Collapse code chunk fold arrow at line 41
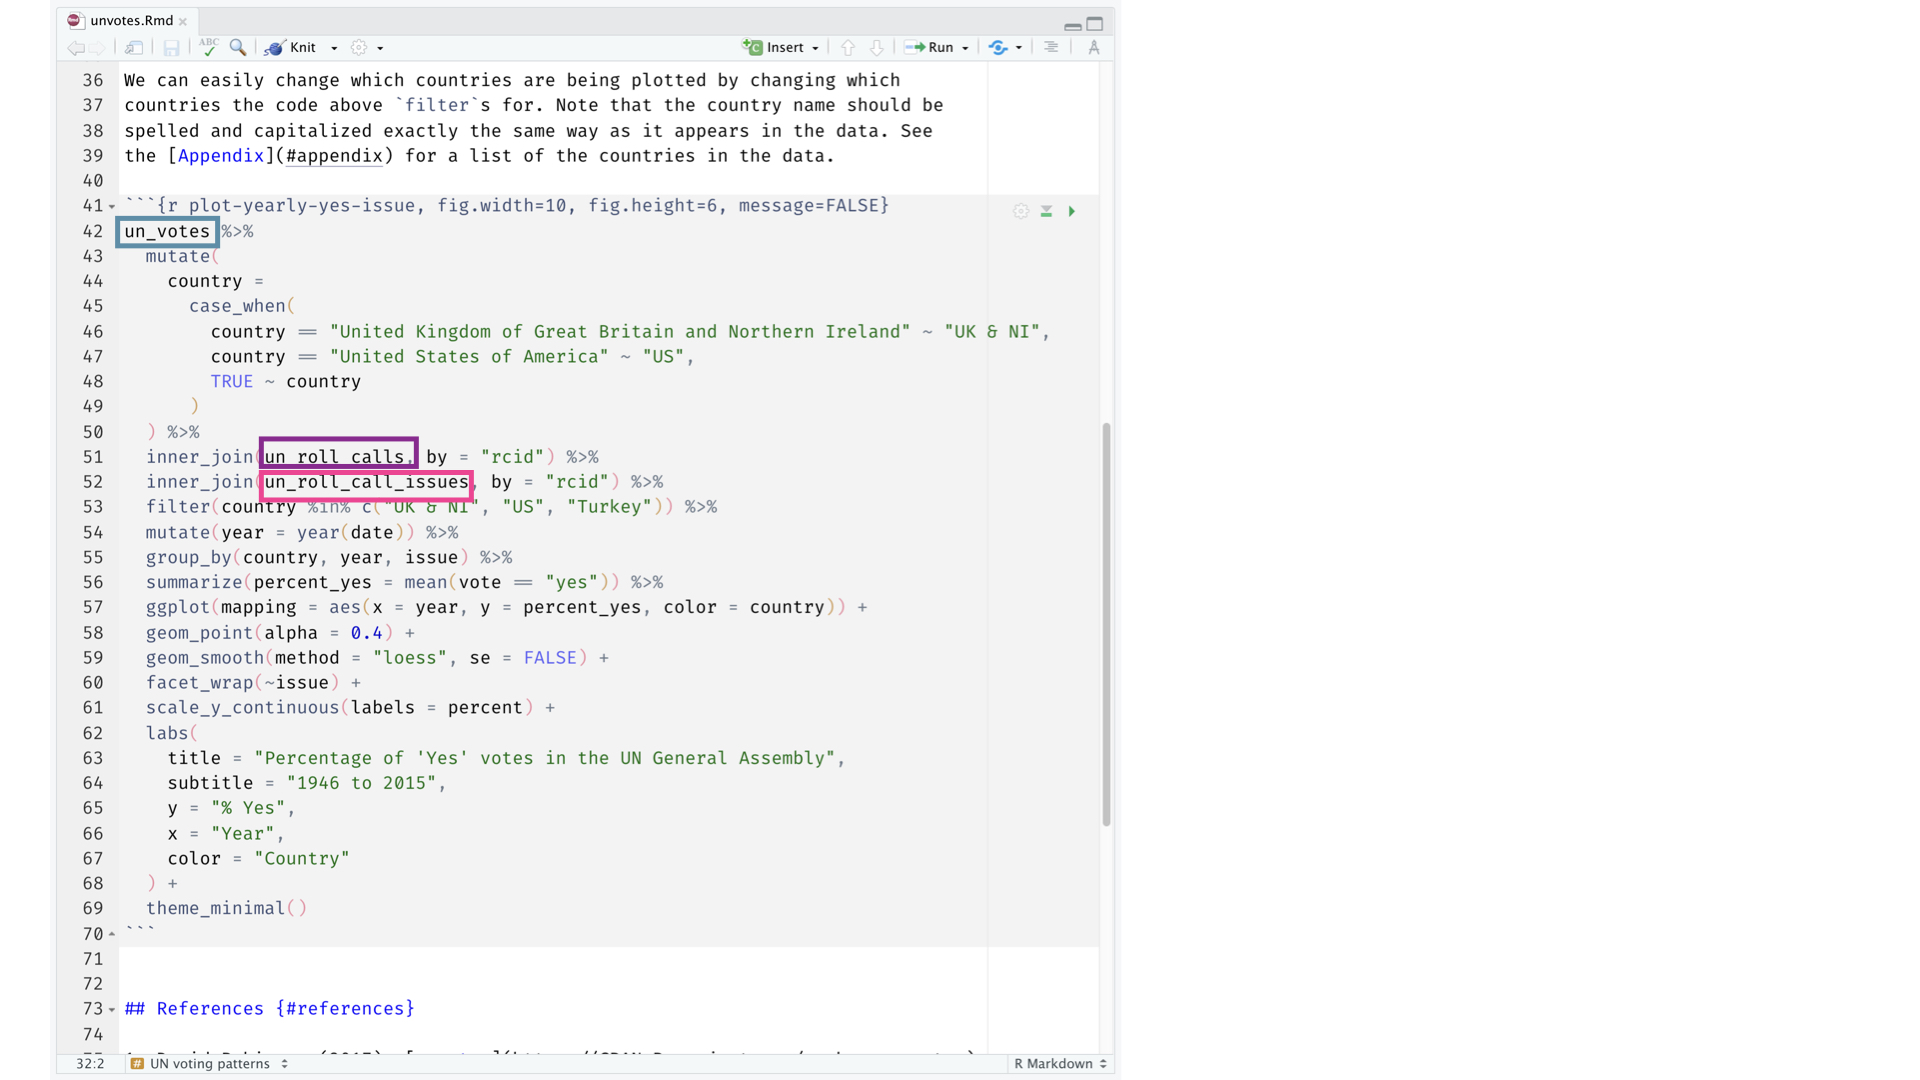 tap(112, 206)
